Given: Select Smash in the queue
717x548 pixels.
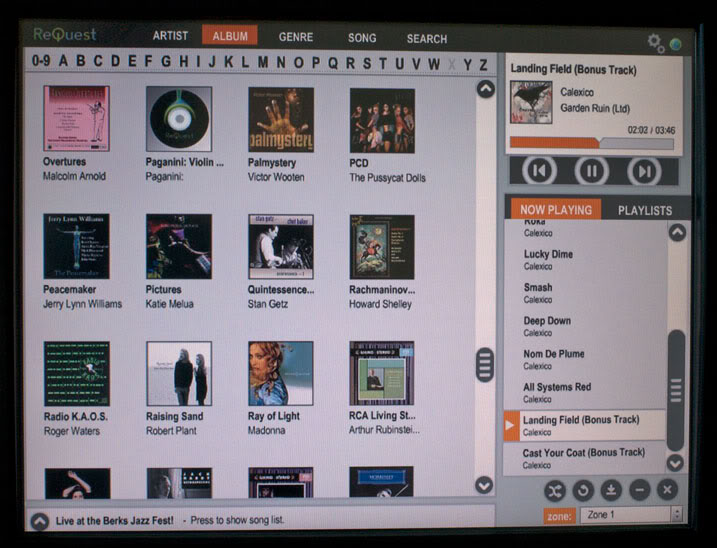Looking at the screenshot, I should tap(585, 293).
